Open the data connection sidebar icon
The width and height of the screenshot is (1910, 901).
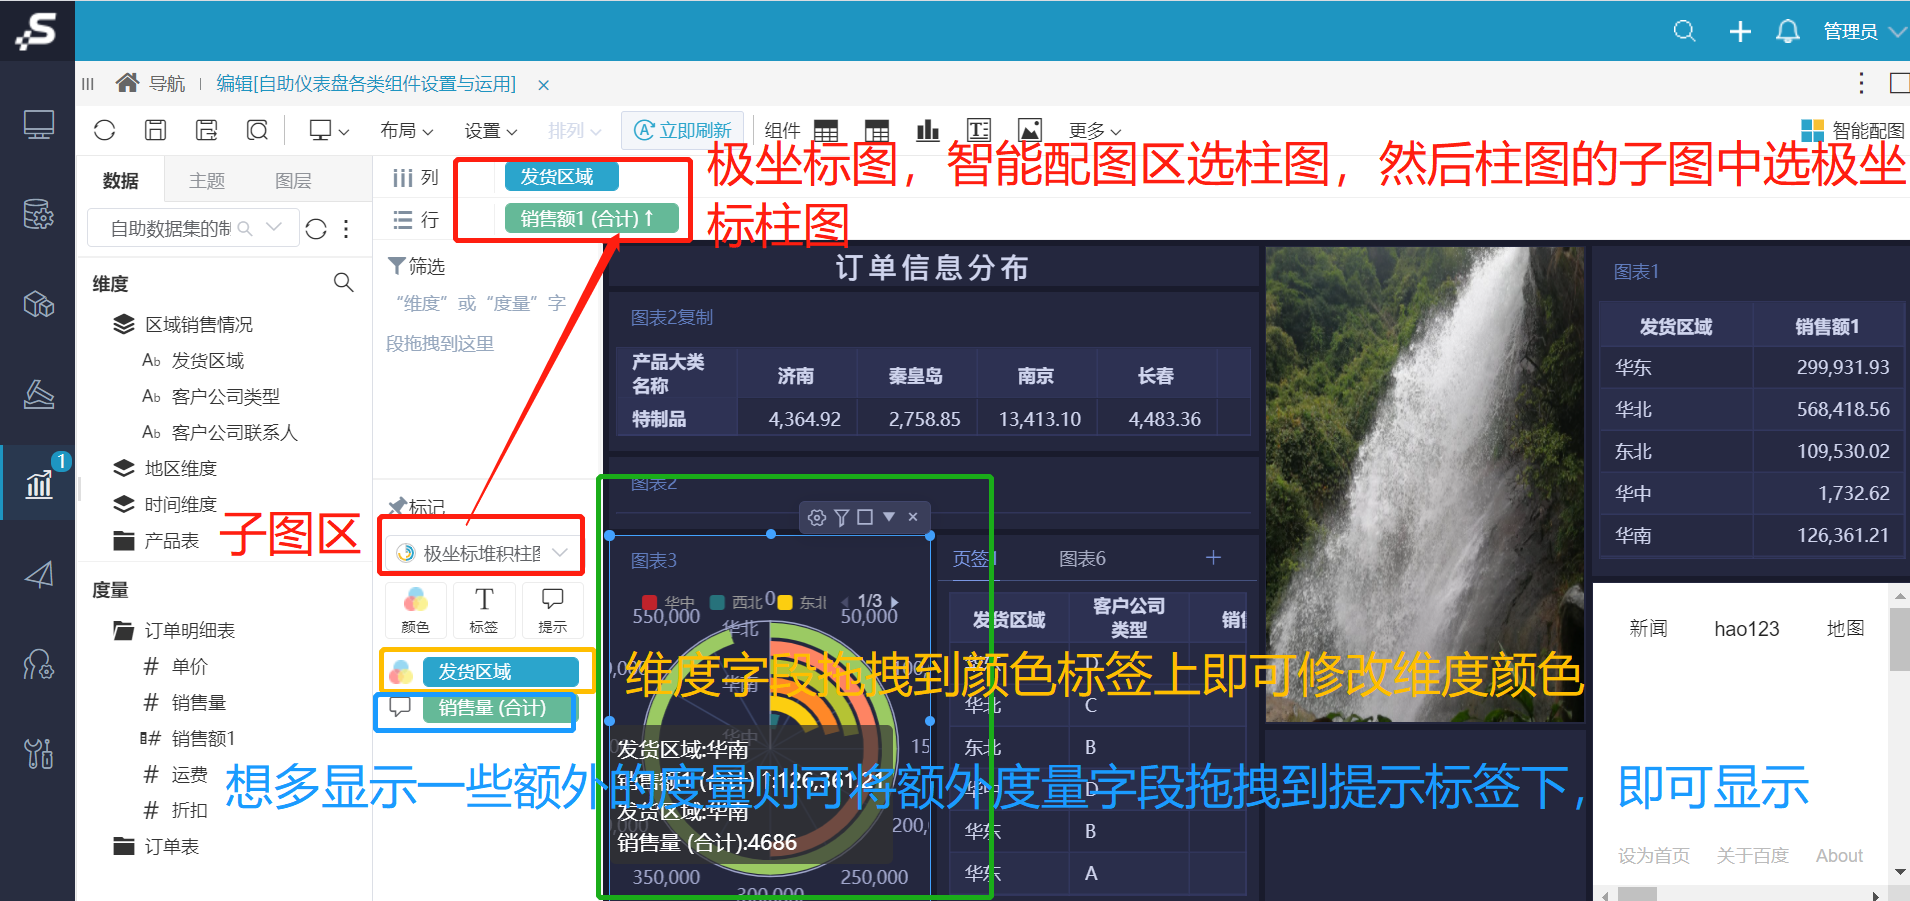[38, 214]
